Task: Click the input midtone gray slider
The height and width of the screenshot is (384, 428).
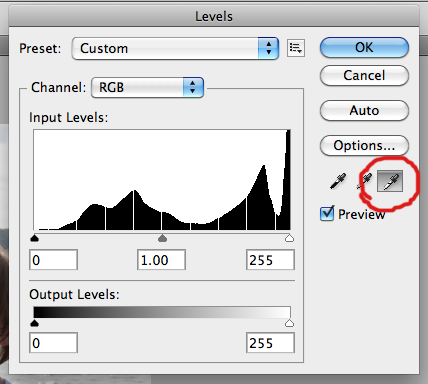Action: 162,238
